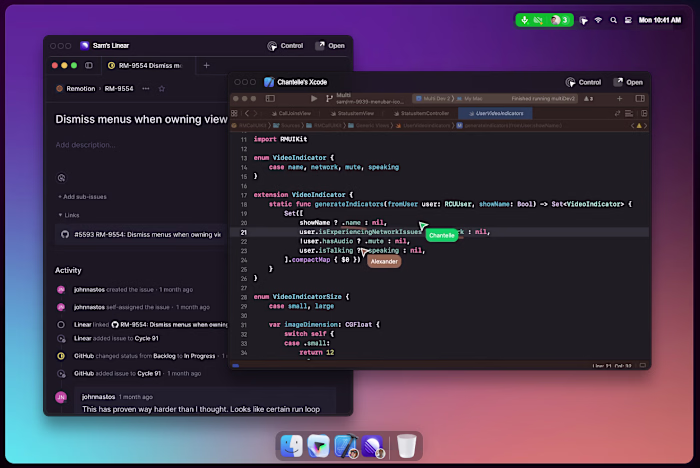Open Finder from the Dock
The width and height of the screenshot is (700, 468).
tap(292, 446)
